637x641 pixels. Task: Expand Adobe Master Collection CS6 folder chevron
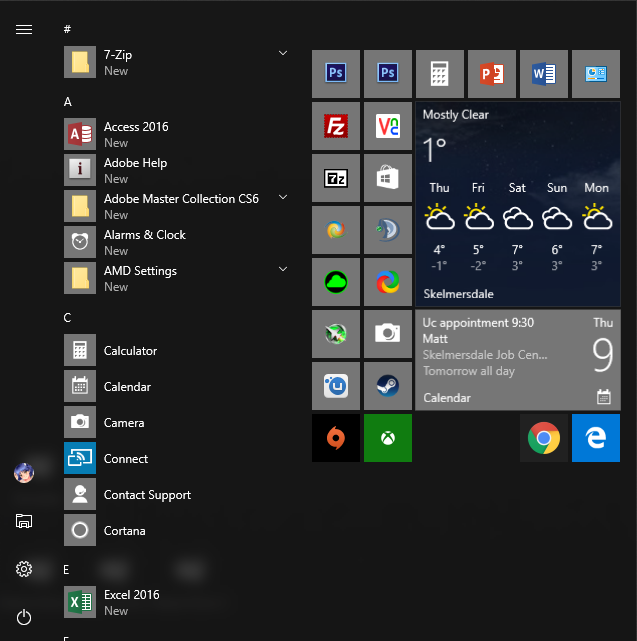pyautogui.click(x=283, y=197)
